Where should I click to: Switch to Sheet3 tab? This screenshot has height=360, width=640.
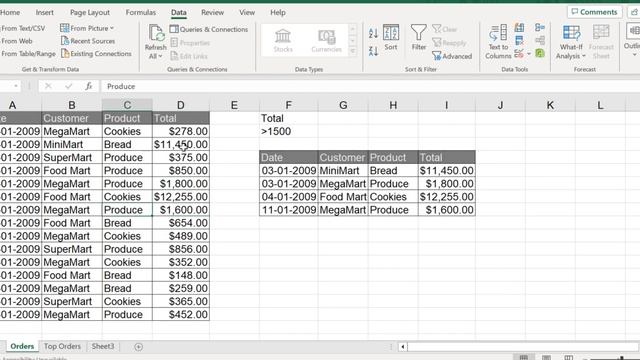[103, 346]
